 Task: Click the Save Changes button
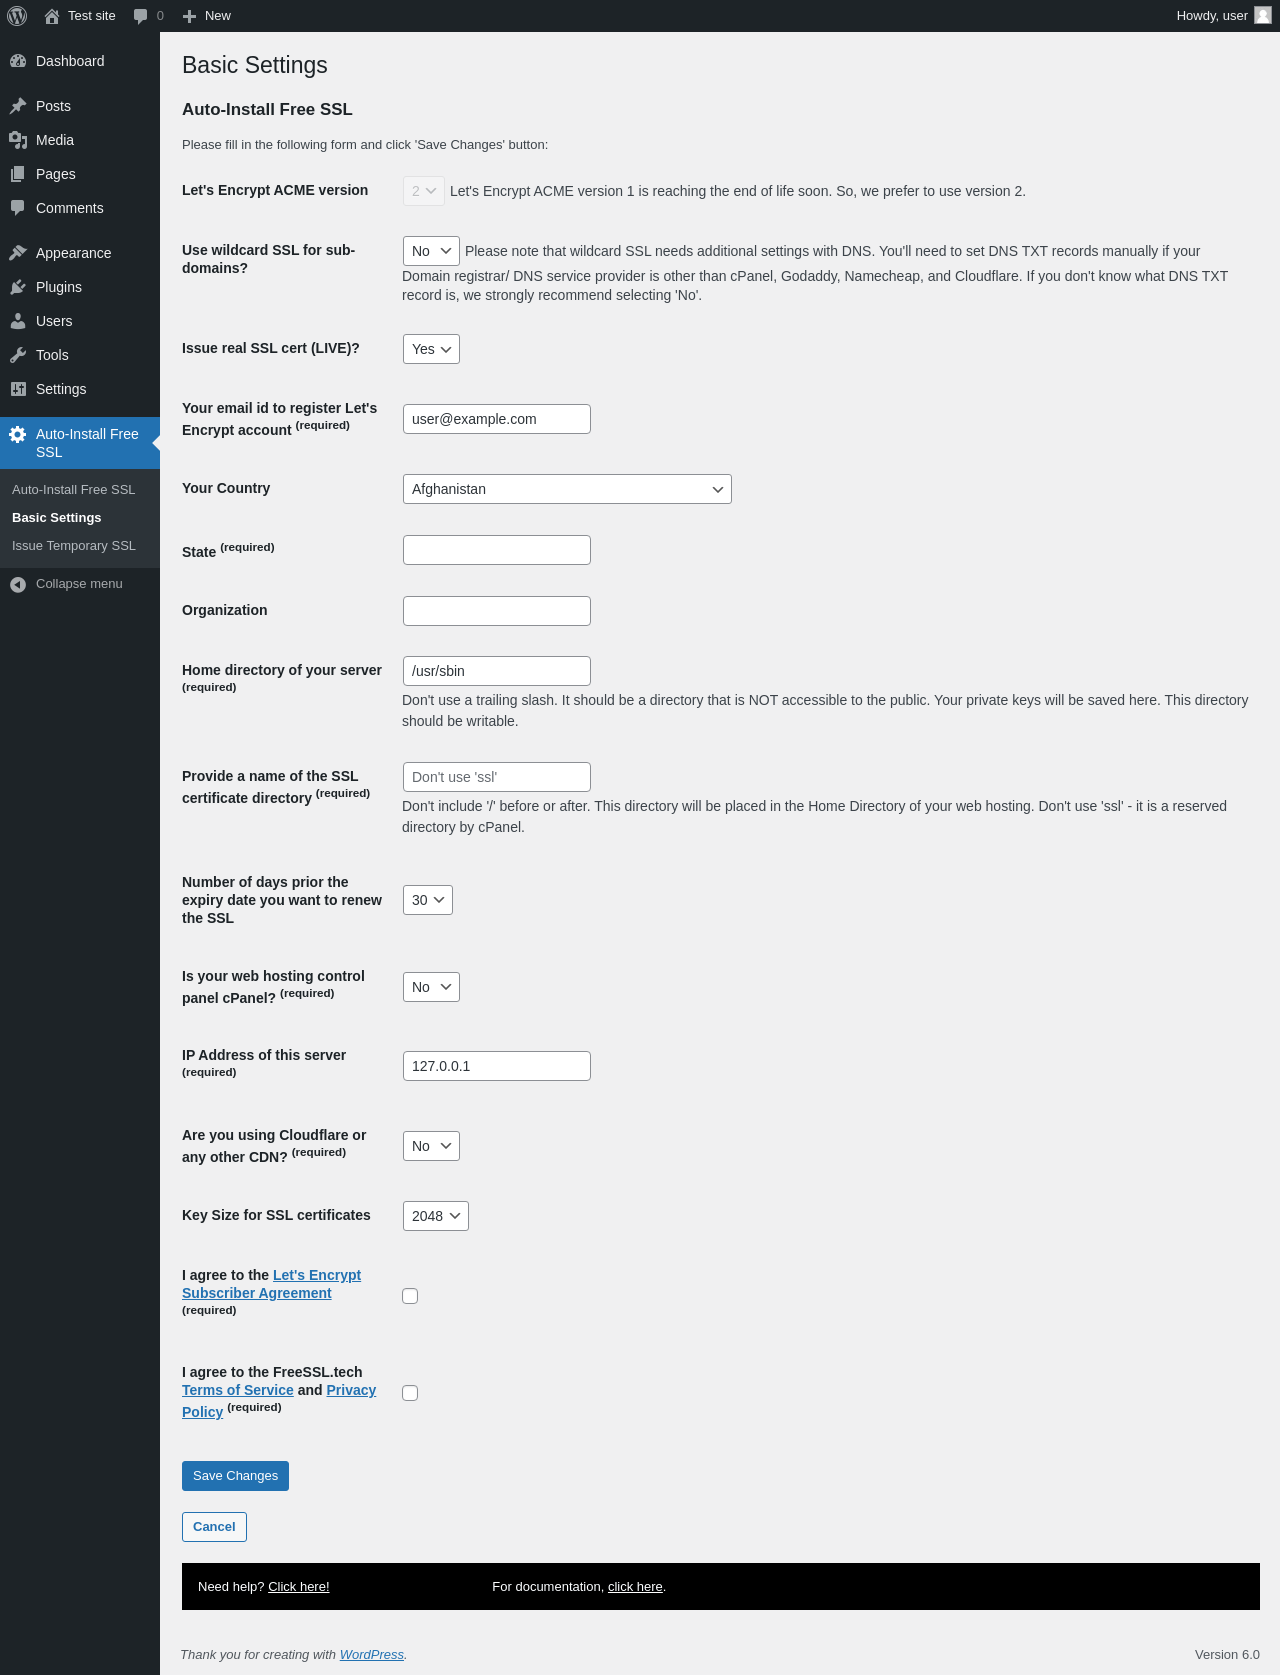pyautogui.click(x=235, y=1476)
